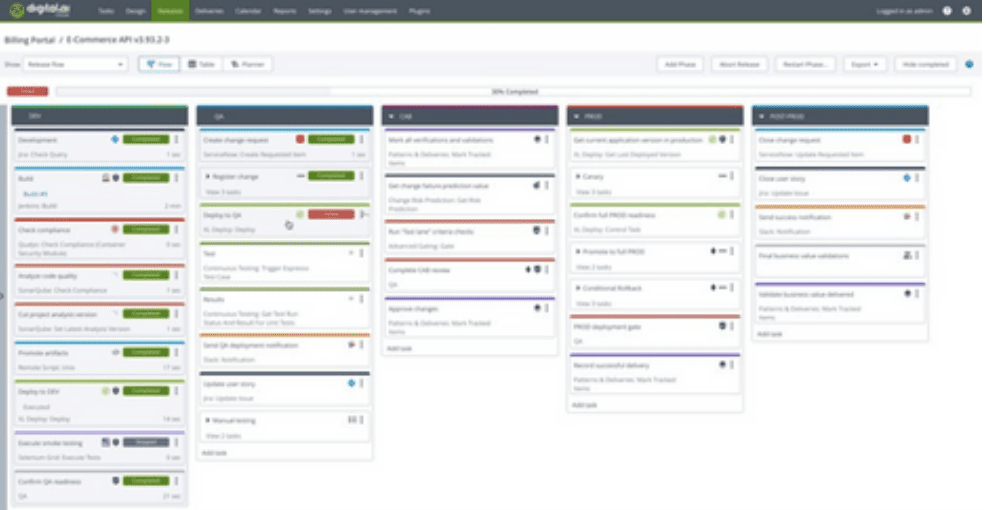
Task: Click the shield icon on Confirm QA readiness
Action: [x=116, y=481]
